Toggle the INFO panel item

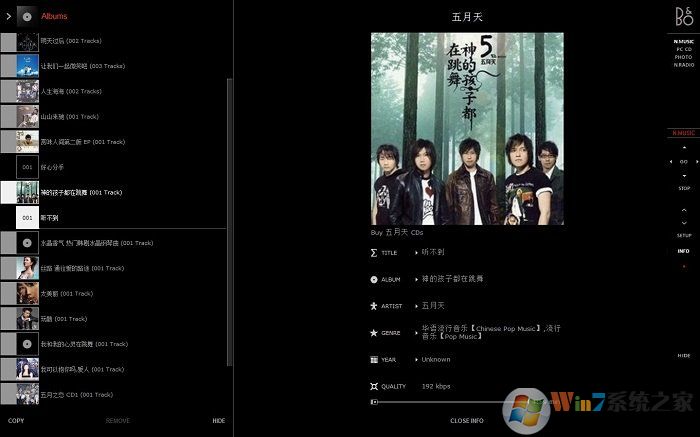pyautogui.click(x=684, y=251)
